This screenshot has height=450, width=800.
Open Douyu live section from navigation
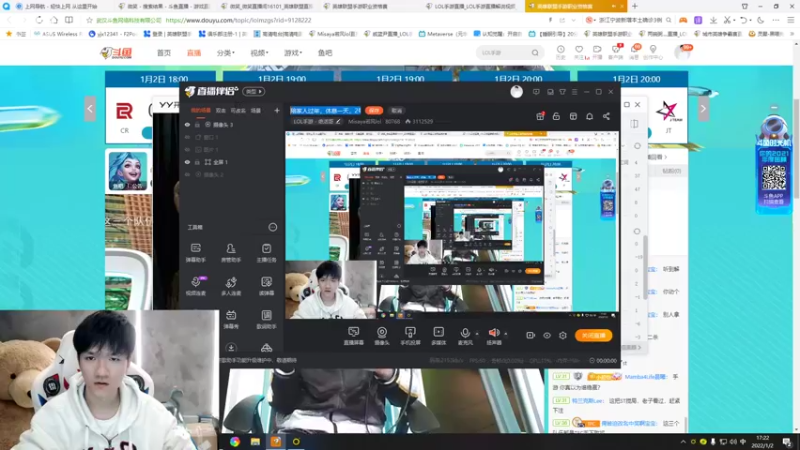click(x=194, y=53)
